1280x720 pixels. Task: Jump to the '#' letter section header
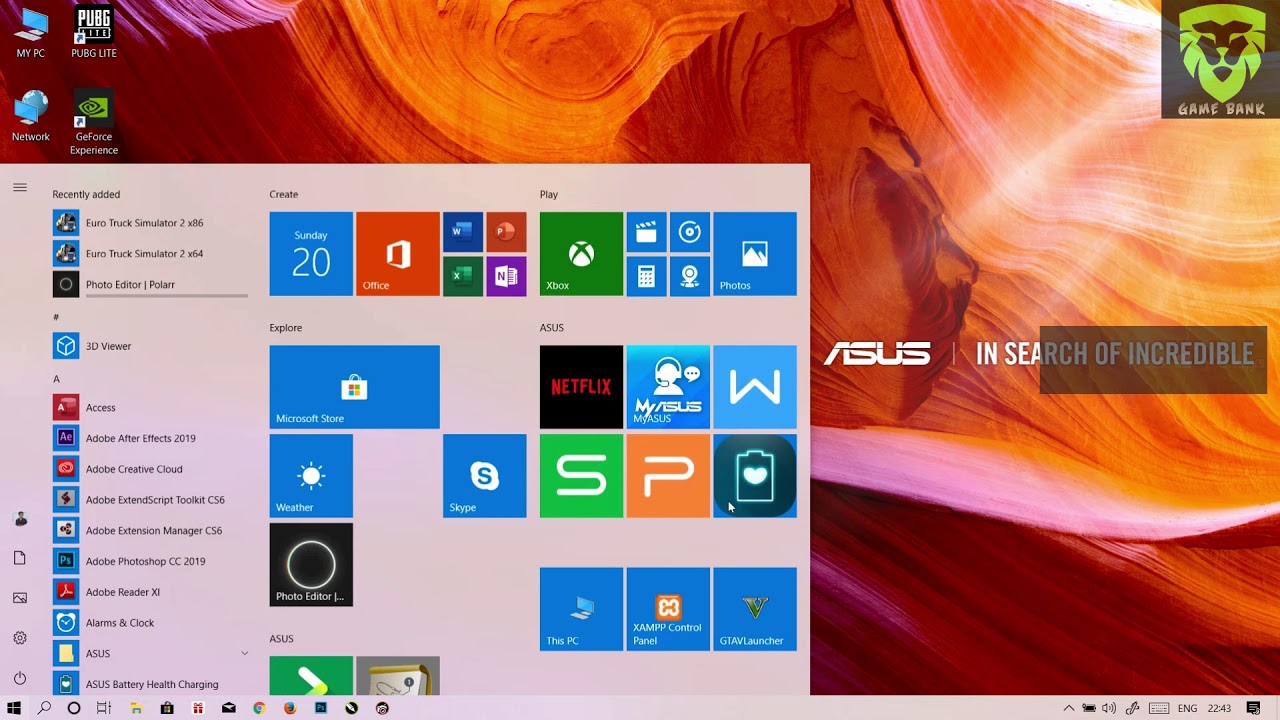point(56,317)
